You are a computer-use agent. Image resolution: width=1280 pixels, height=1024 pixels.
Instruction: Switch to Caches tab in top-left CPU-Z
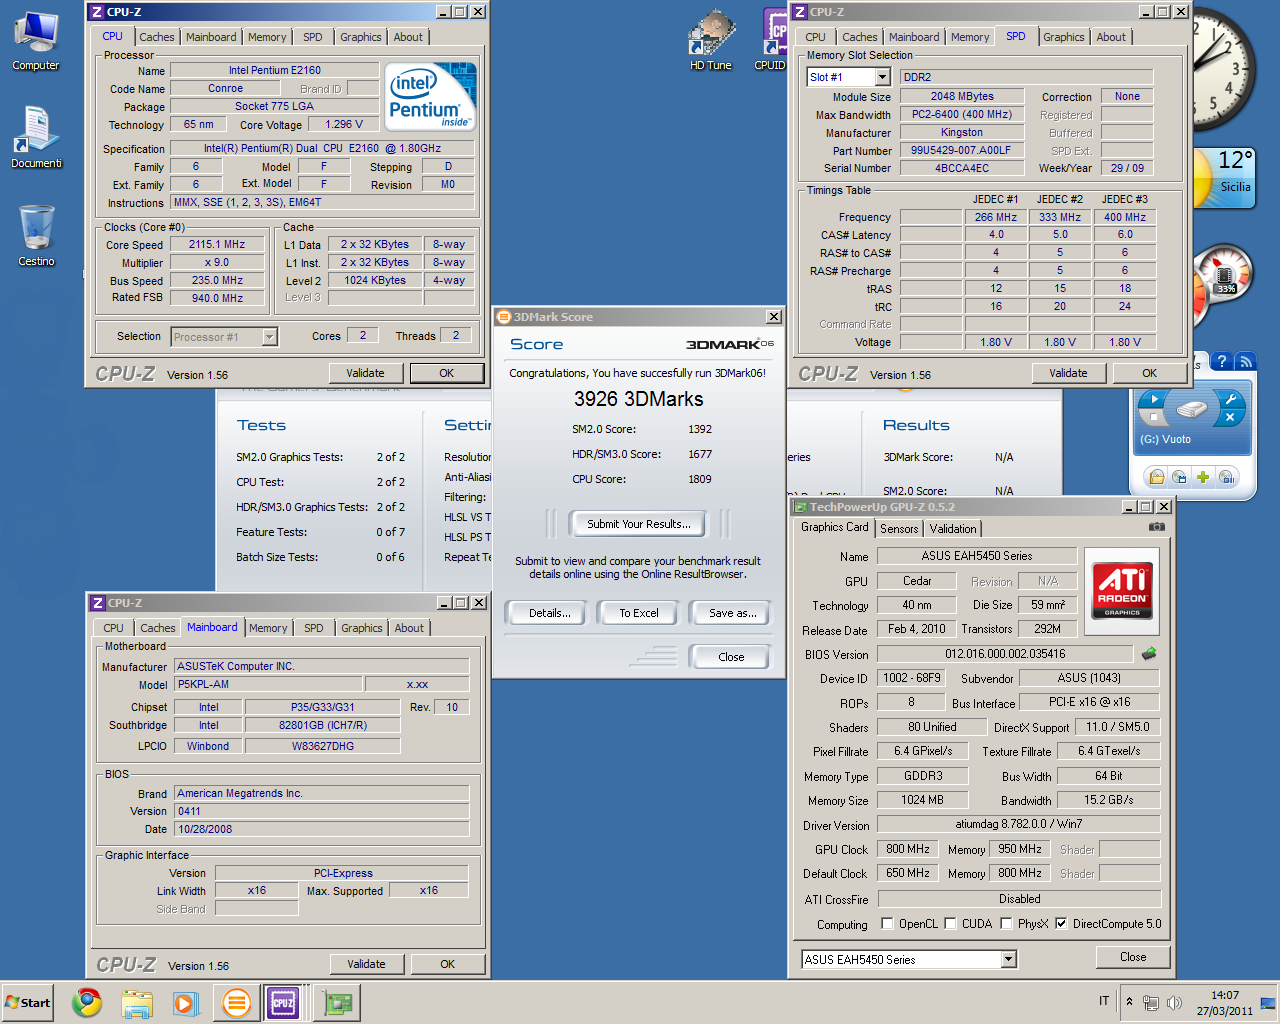tap(157, 37)
